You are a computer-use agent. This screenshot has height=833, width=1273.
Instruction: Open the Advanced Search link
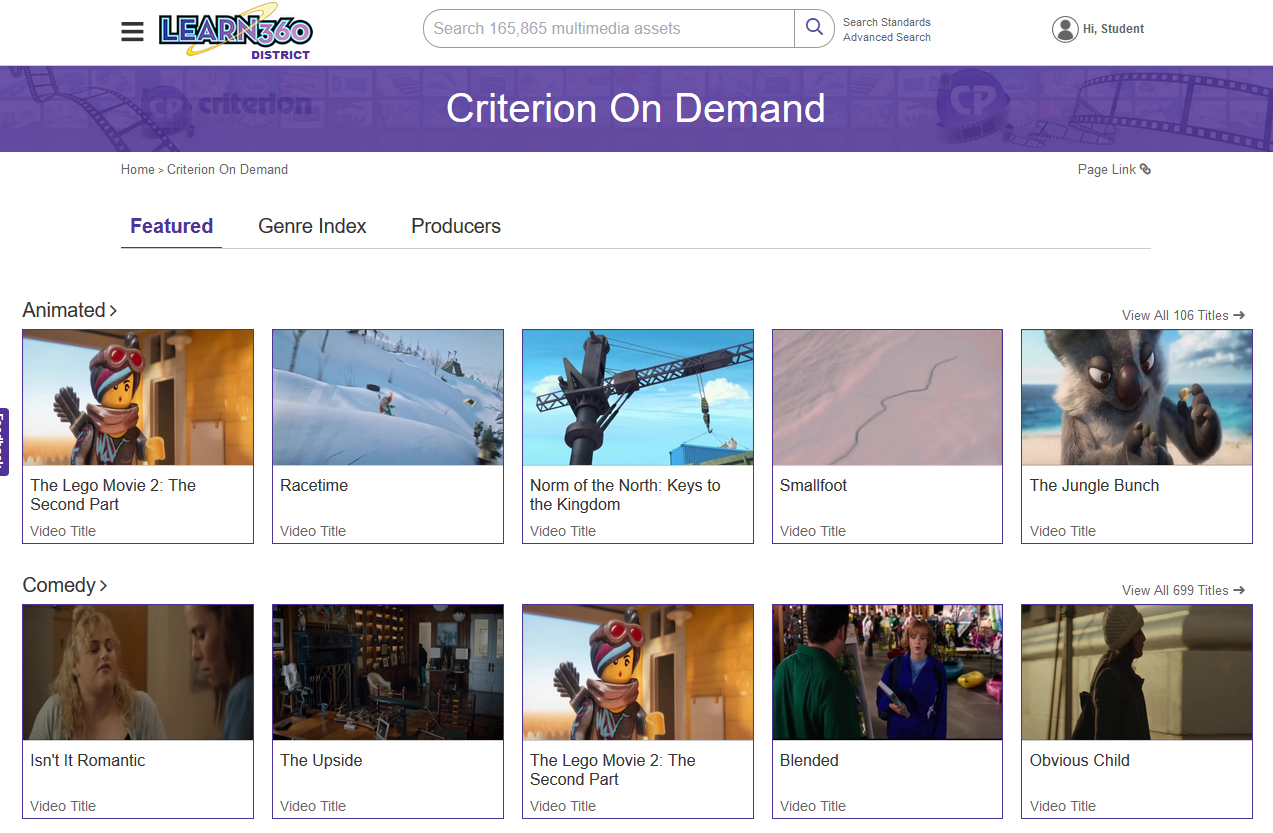point(887,37)
